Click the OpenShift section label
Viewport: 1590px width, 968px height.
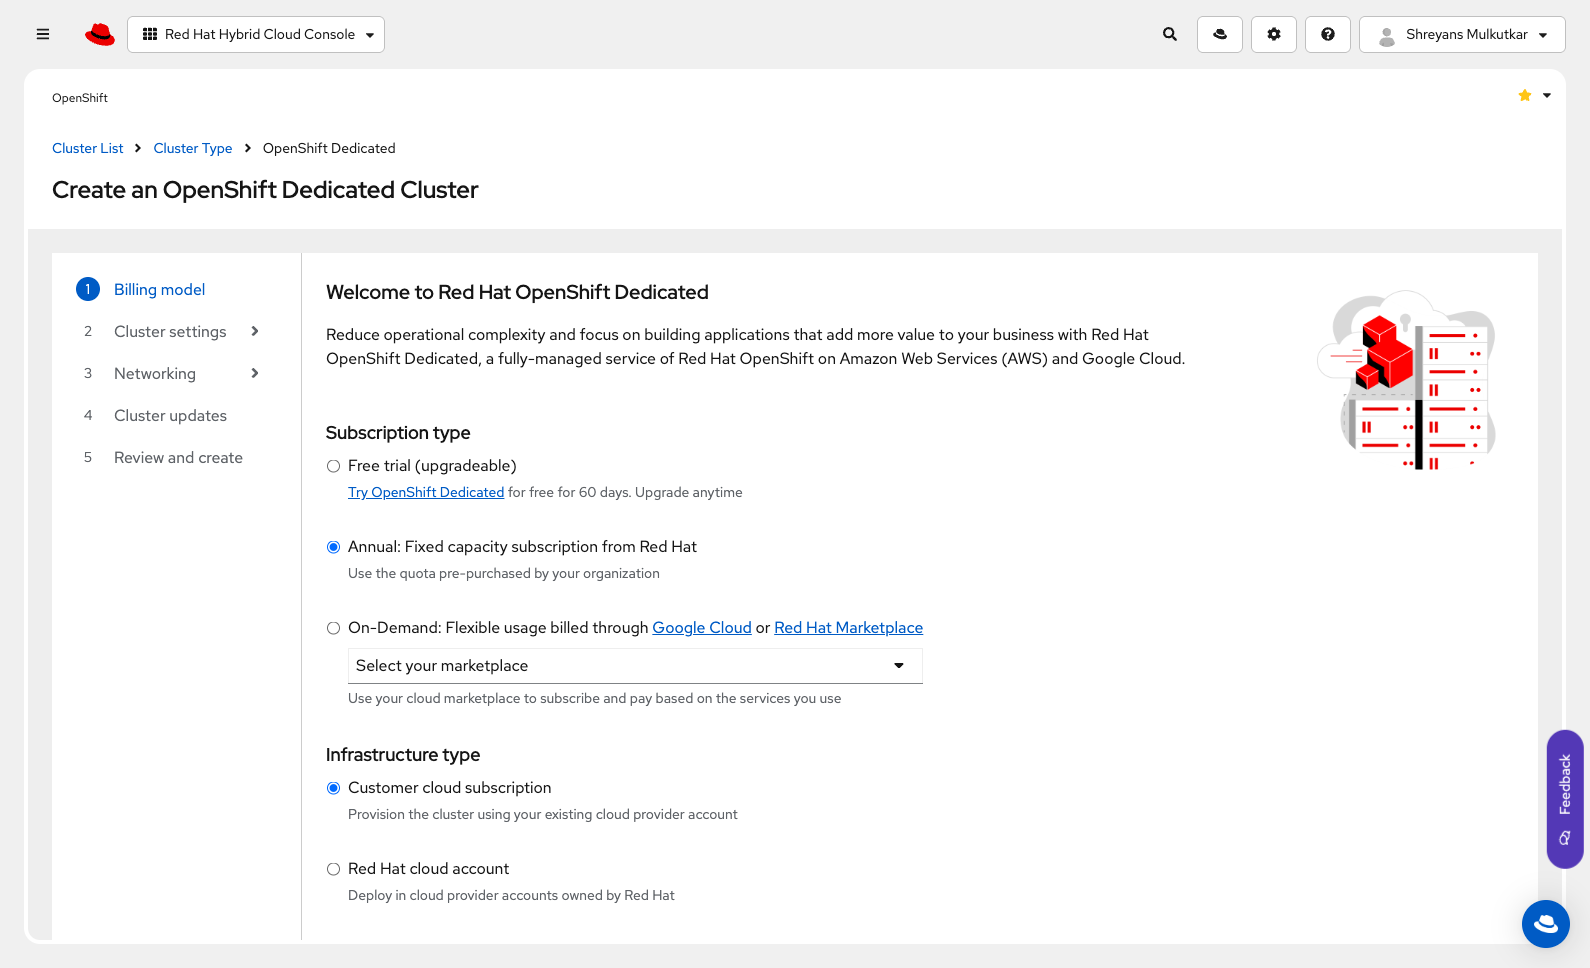click(80, 98)
